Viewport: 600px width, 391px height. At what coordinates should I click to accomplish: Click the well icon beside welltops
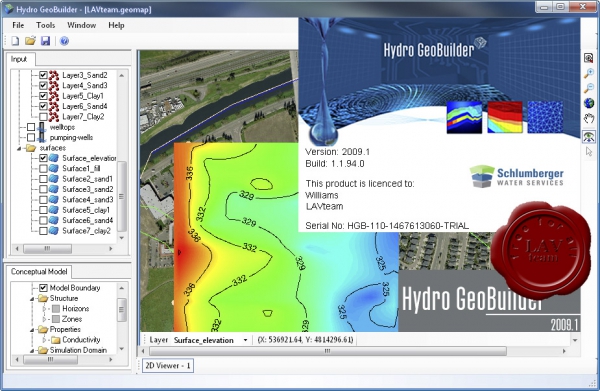(x=42, y=127)
